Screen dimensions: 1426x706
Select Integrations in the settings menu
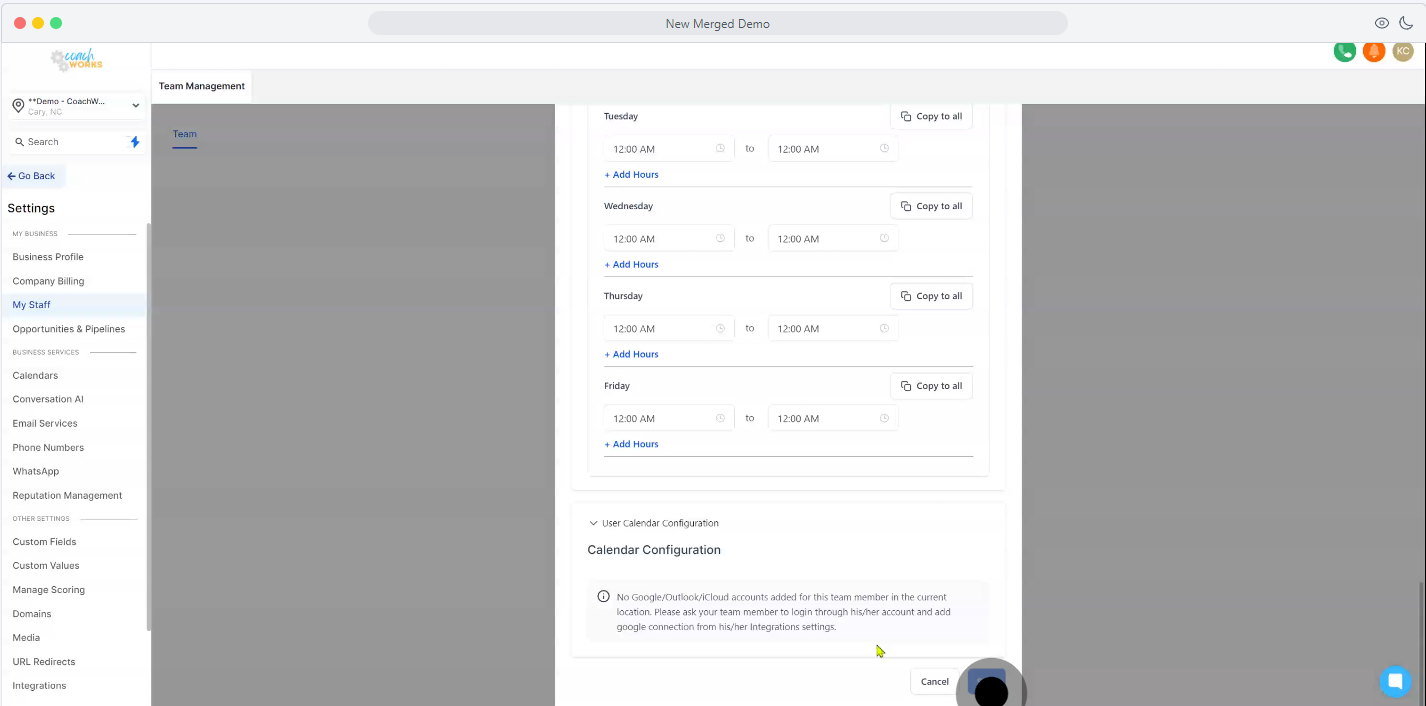click(x=39, y=686)
